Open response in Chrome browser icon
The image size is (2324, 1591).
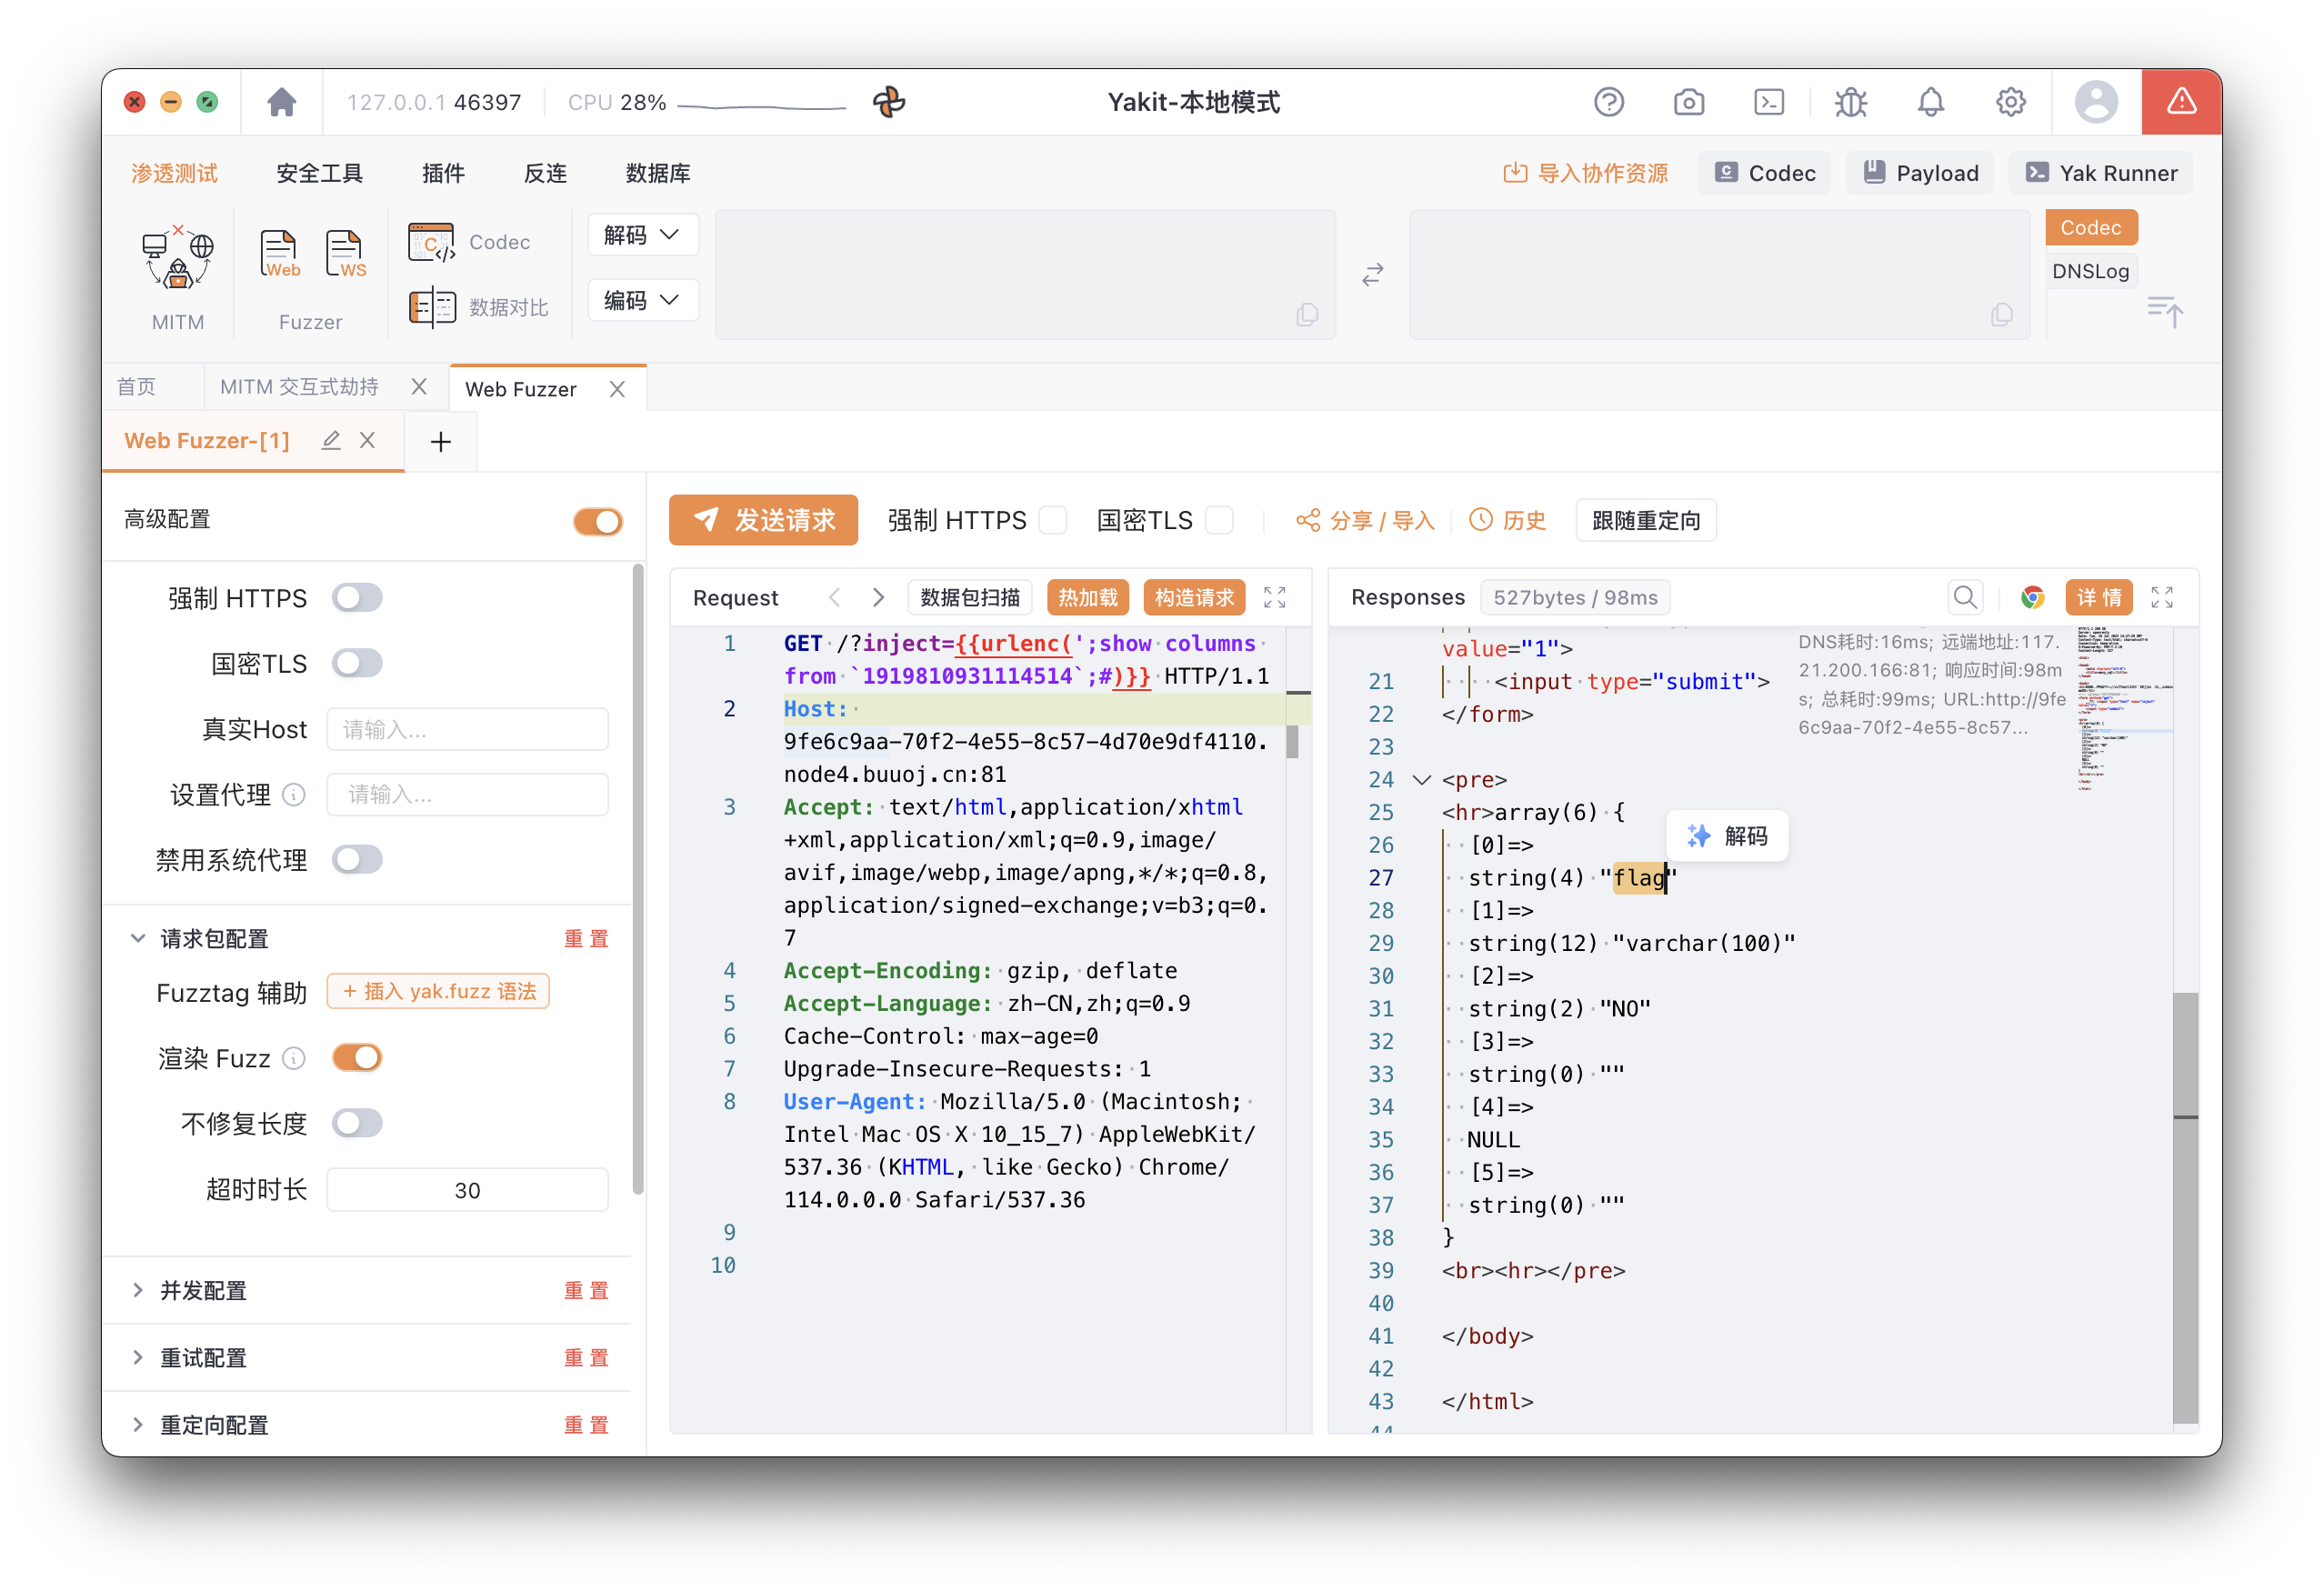coord(2032,597)
